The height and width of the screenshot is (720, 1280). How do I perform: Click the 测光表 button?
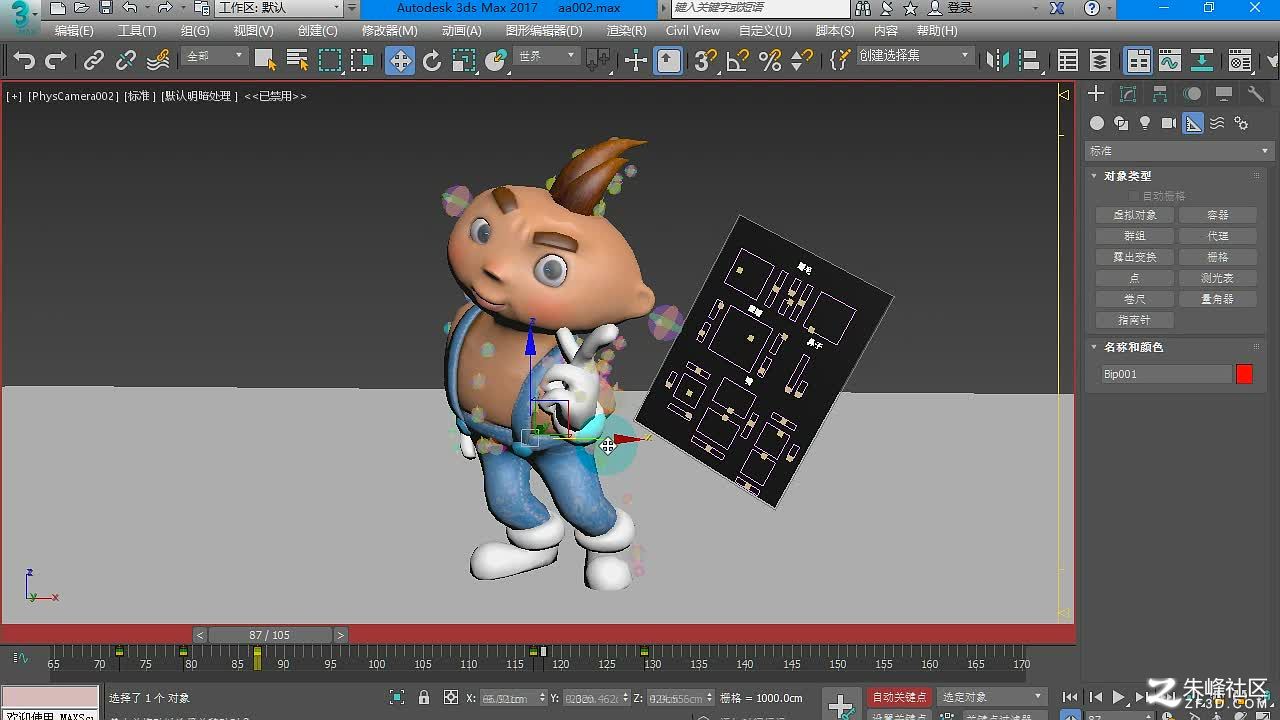coord(1217,278)
